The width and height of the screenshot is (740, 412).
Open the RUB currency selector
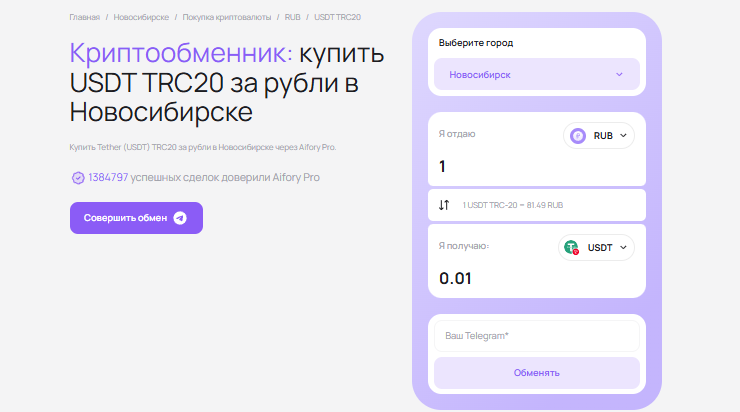pyautogui.click(x=598, y=136)
